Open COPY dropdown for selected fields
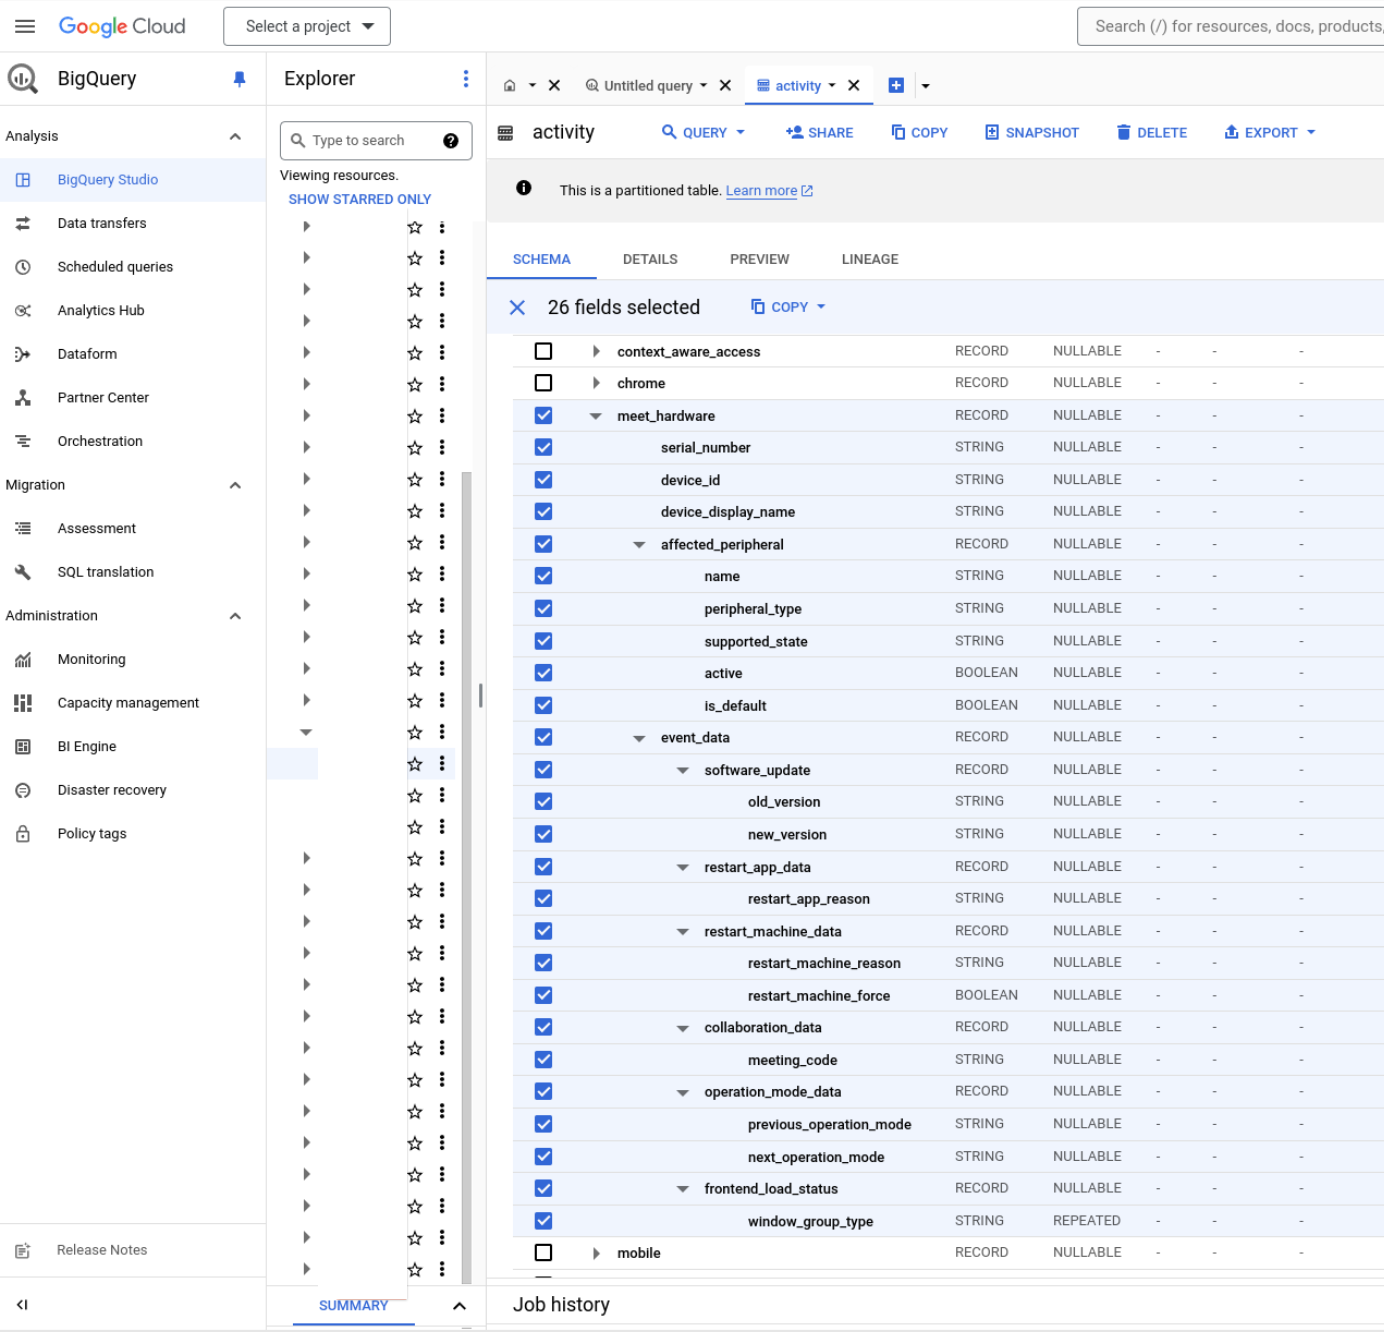The image size is (1384, 1332). [788, 308]
